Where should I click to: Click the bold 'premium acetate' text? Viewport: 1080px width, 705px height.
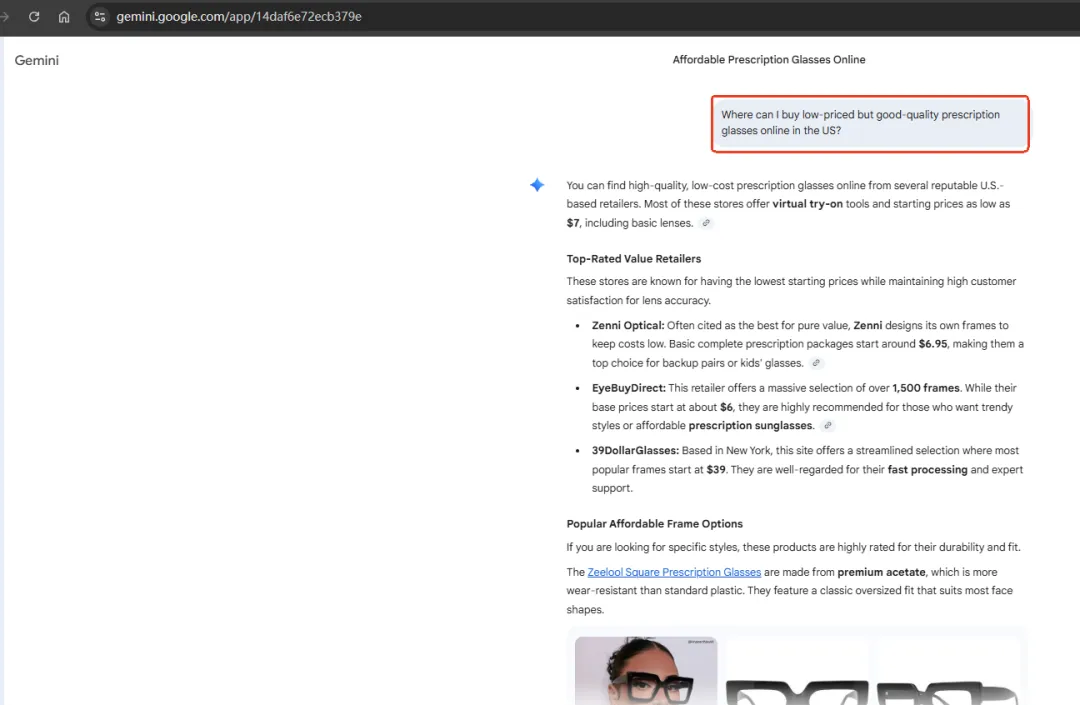882,572
